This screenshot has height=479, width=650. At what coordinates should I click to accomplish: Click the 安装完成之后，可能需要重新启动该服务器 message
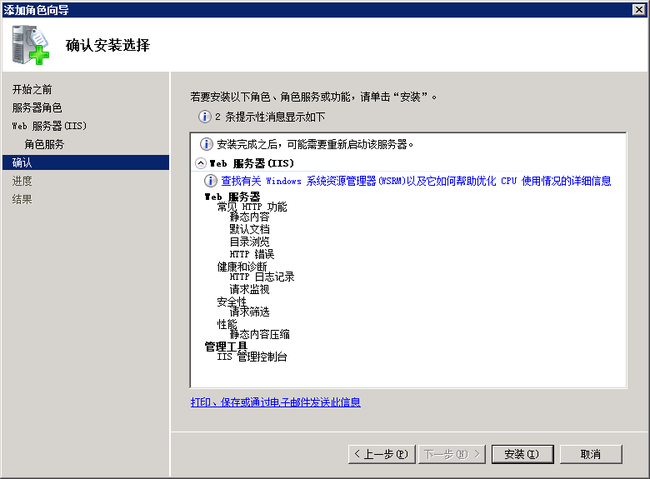click(x=315, y=144)
